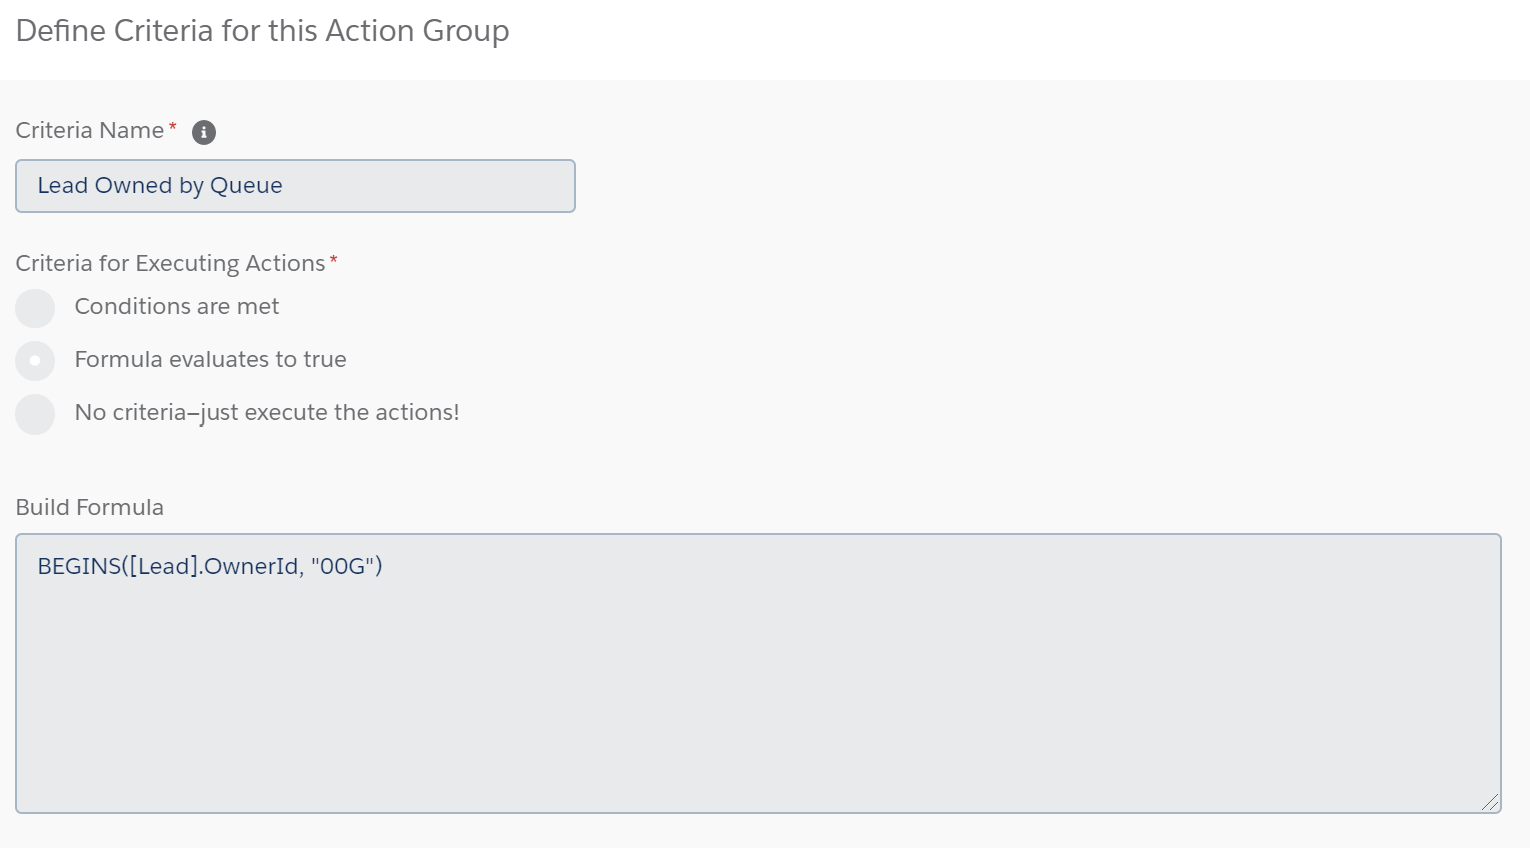Click the 'Build Formula' label
This screenshot has width=1530, height=848.
90,508
